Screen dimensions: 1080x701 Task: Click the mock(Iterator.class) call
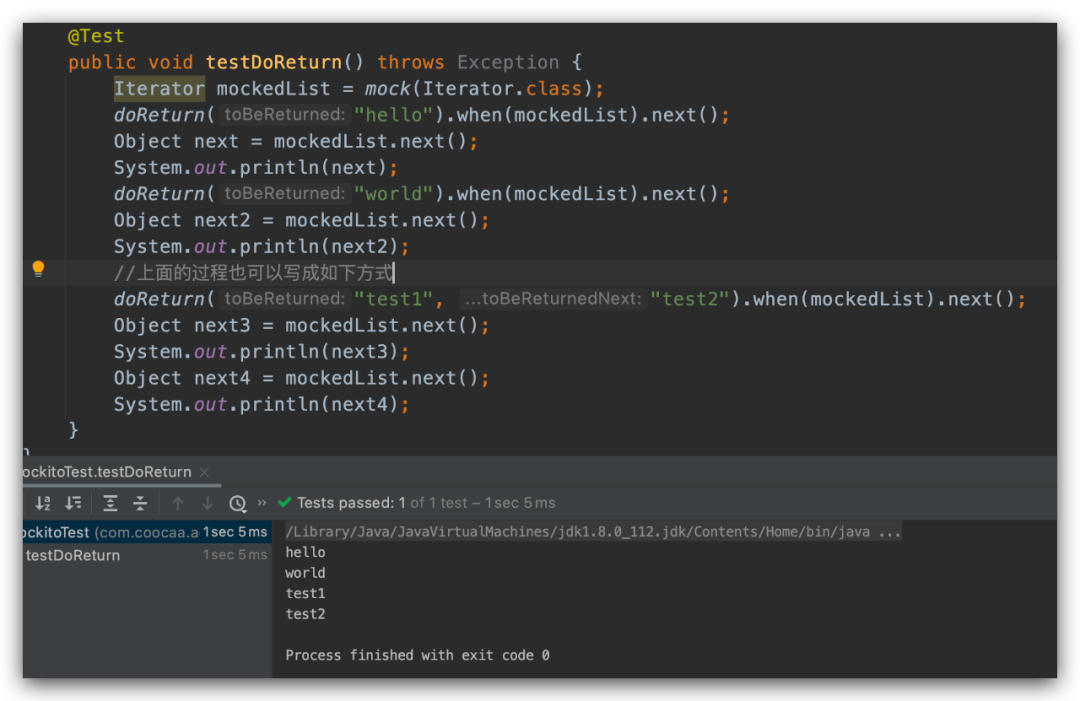click(x=478, y=89)
